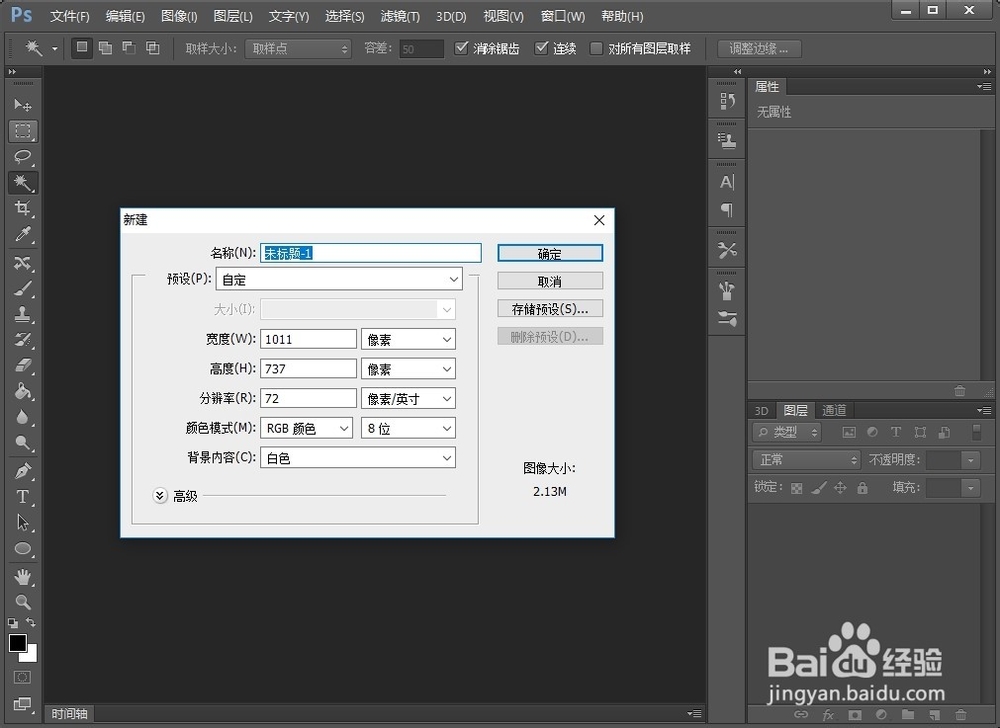Select the Clone Stamp tool
The image size is (1000, 728).
pos(23,314)
